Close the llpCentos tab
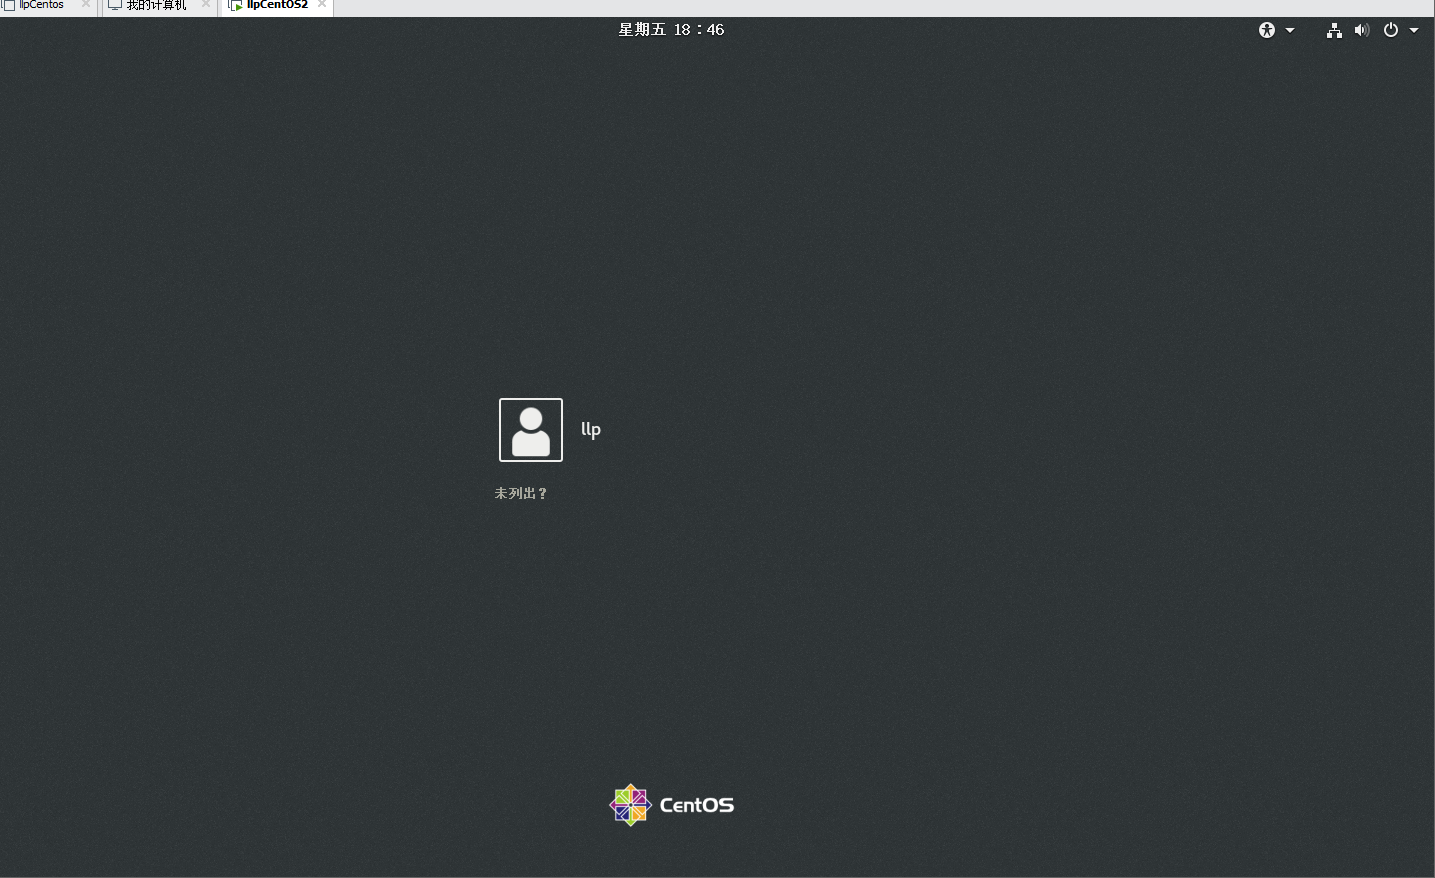The height and width of the screenshot is (878, 1435). point(86,4)
